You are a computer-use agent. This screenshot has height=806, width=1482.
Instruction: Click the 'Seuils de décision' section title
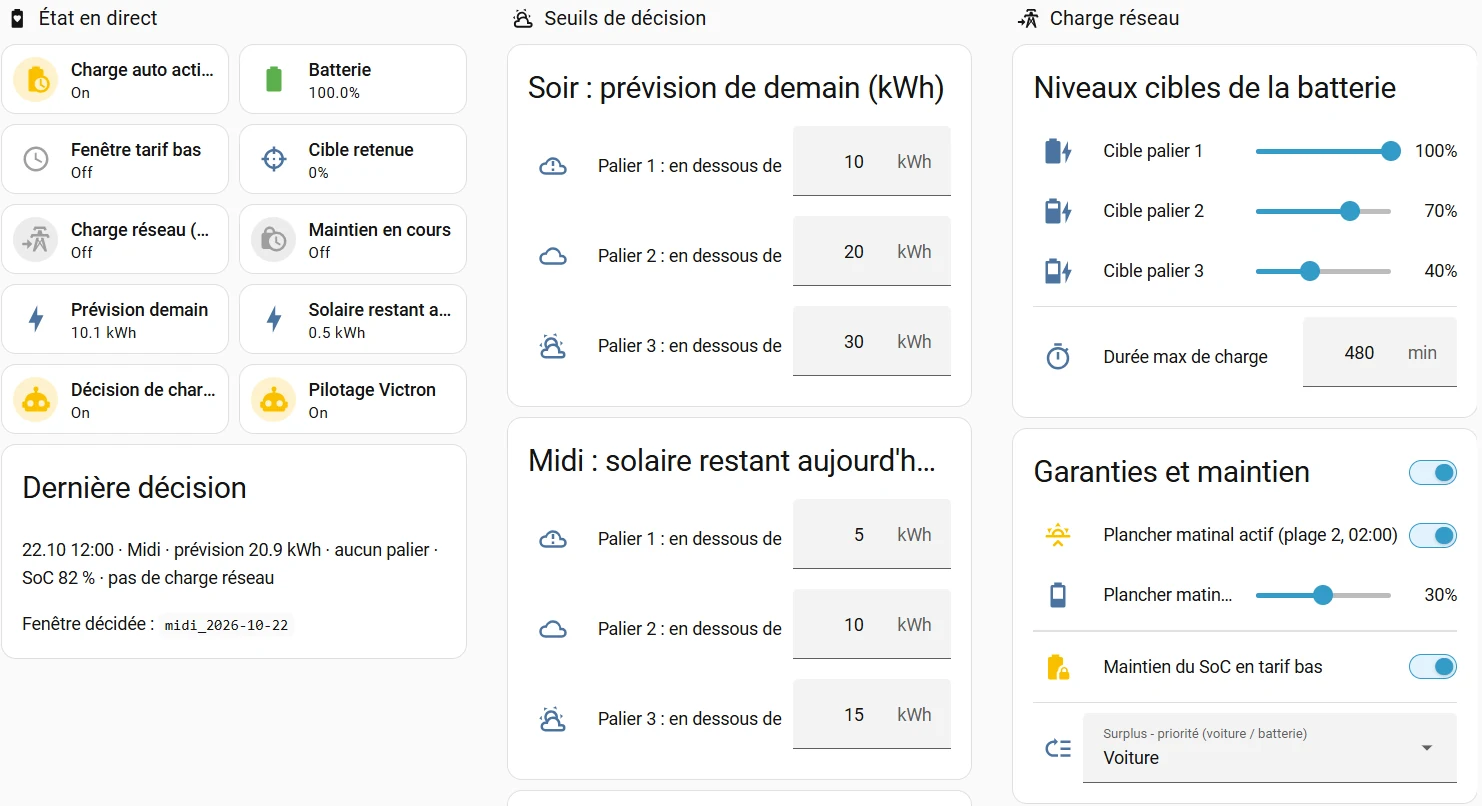tap(625, 18)
